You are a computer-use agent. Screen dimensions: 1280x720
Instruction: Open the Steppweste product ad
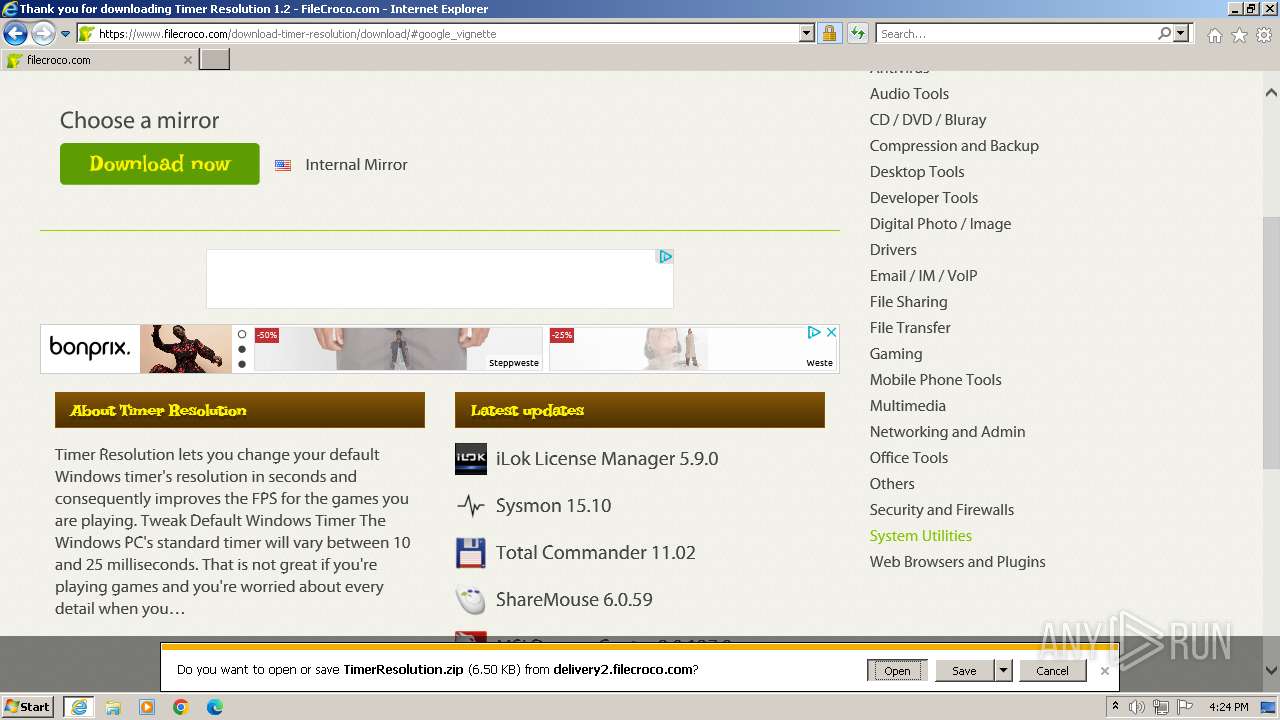397,349
